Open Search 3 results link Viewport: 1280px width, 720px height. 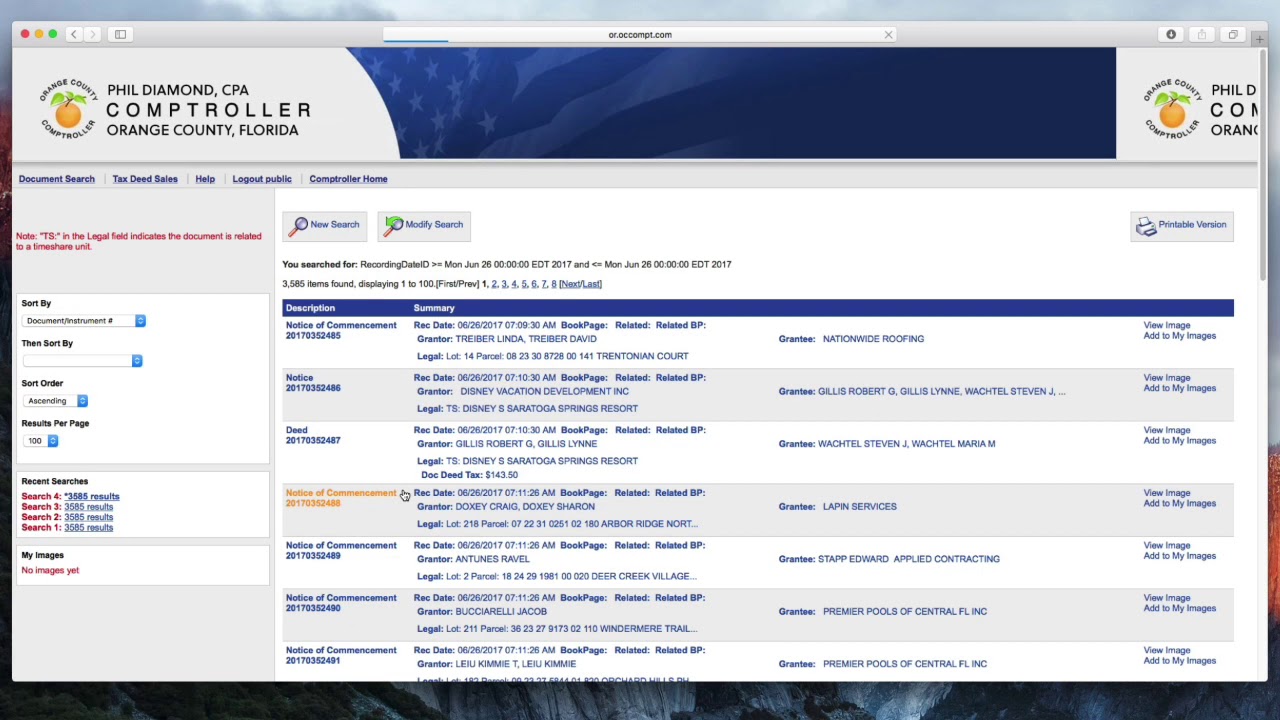pyautogui.click(x=89, y=507)
